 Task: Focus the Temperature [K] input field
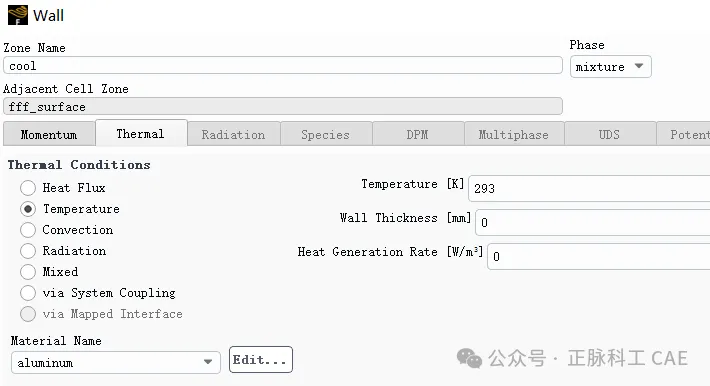click(589, 188)
